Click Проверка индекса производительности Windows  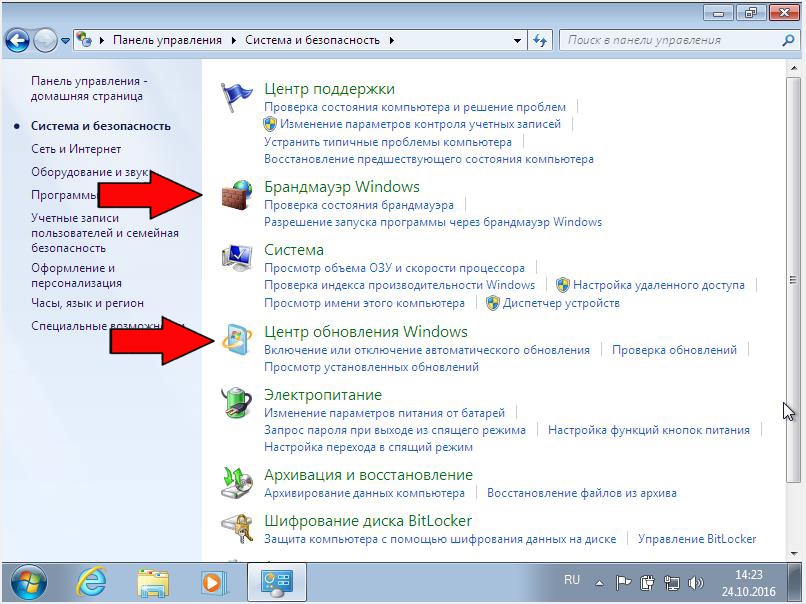399,285
